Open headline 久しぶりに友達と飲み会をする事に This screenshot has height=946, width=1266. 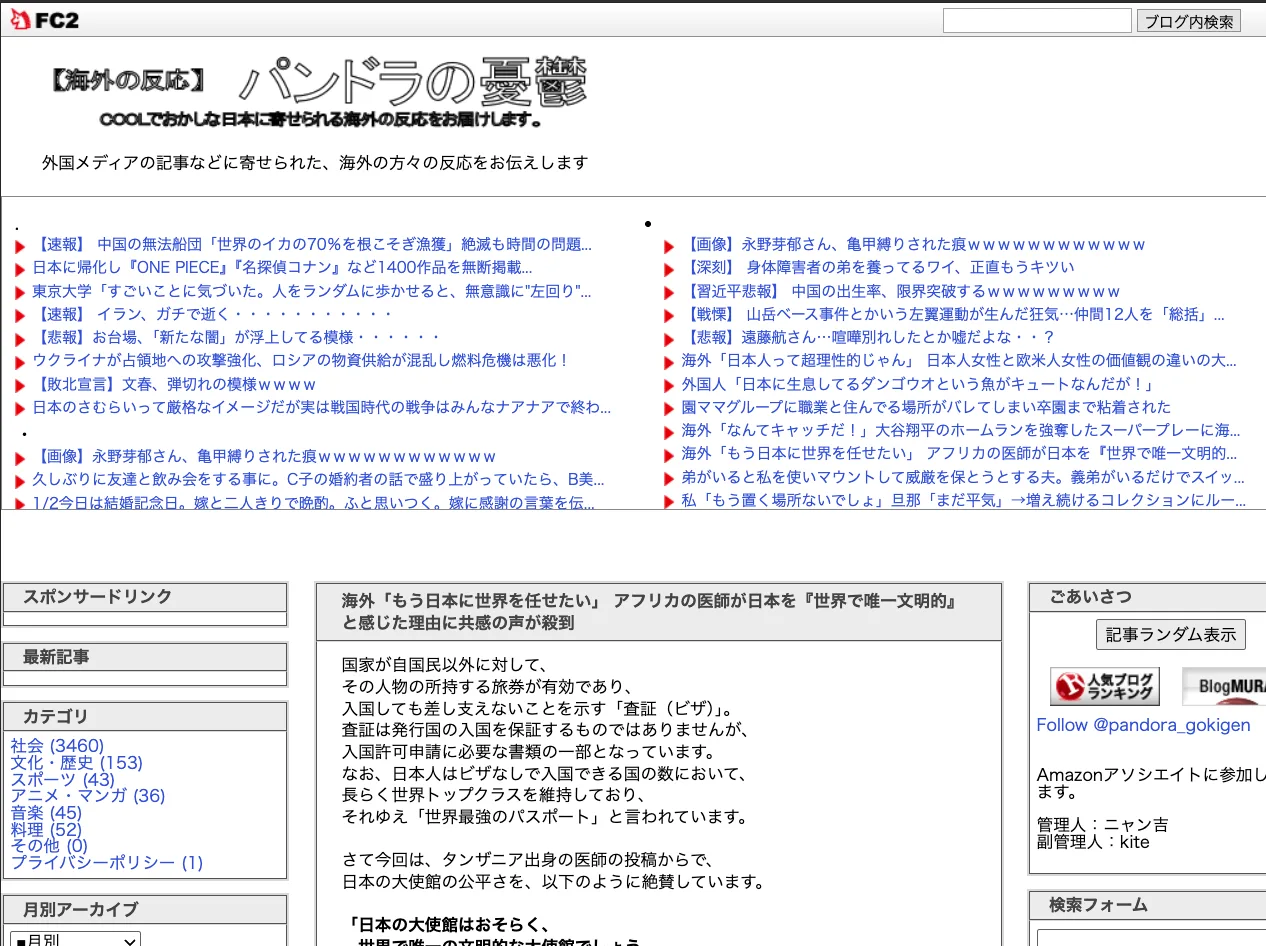(x=319, y=479)
